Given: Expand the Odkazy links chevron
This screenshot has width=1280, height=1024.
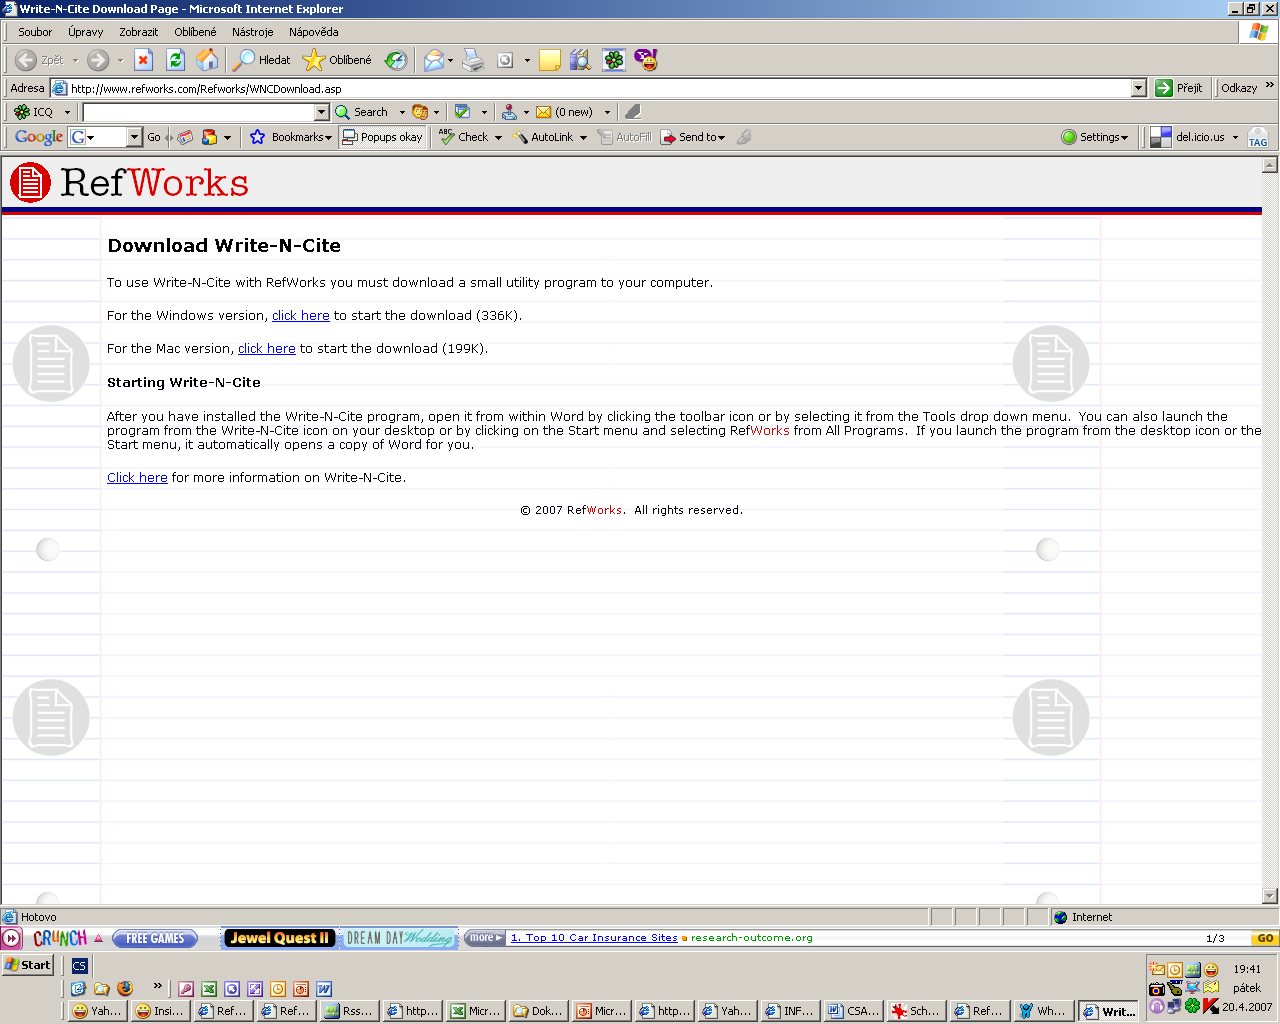Looking at the screenshot, I should (1270, 86).
